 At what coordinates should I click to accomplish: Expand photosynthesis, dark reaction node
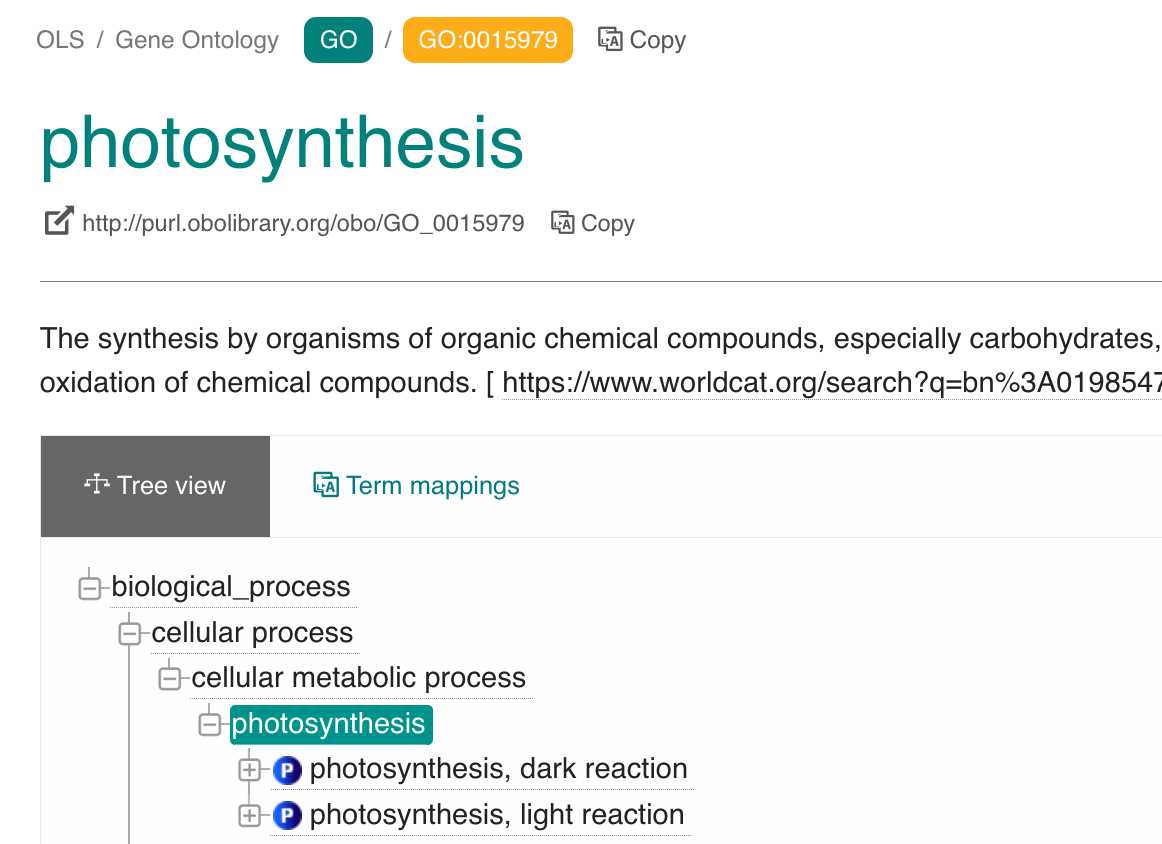[250, 770]
